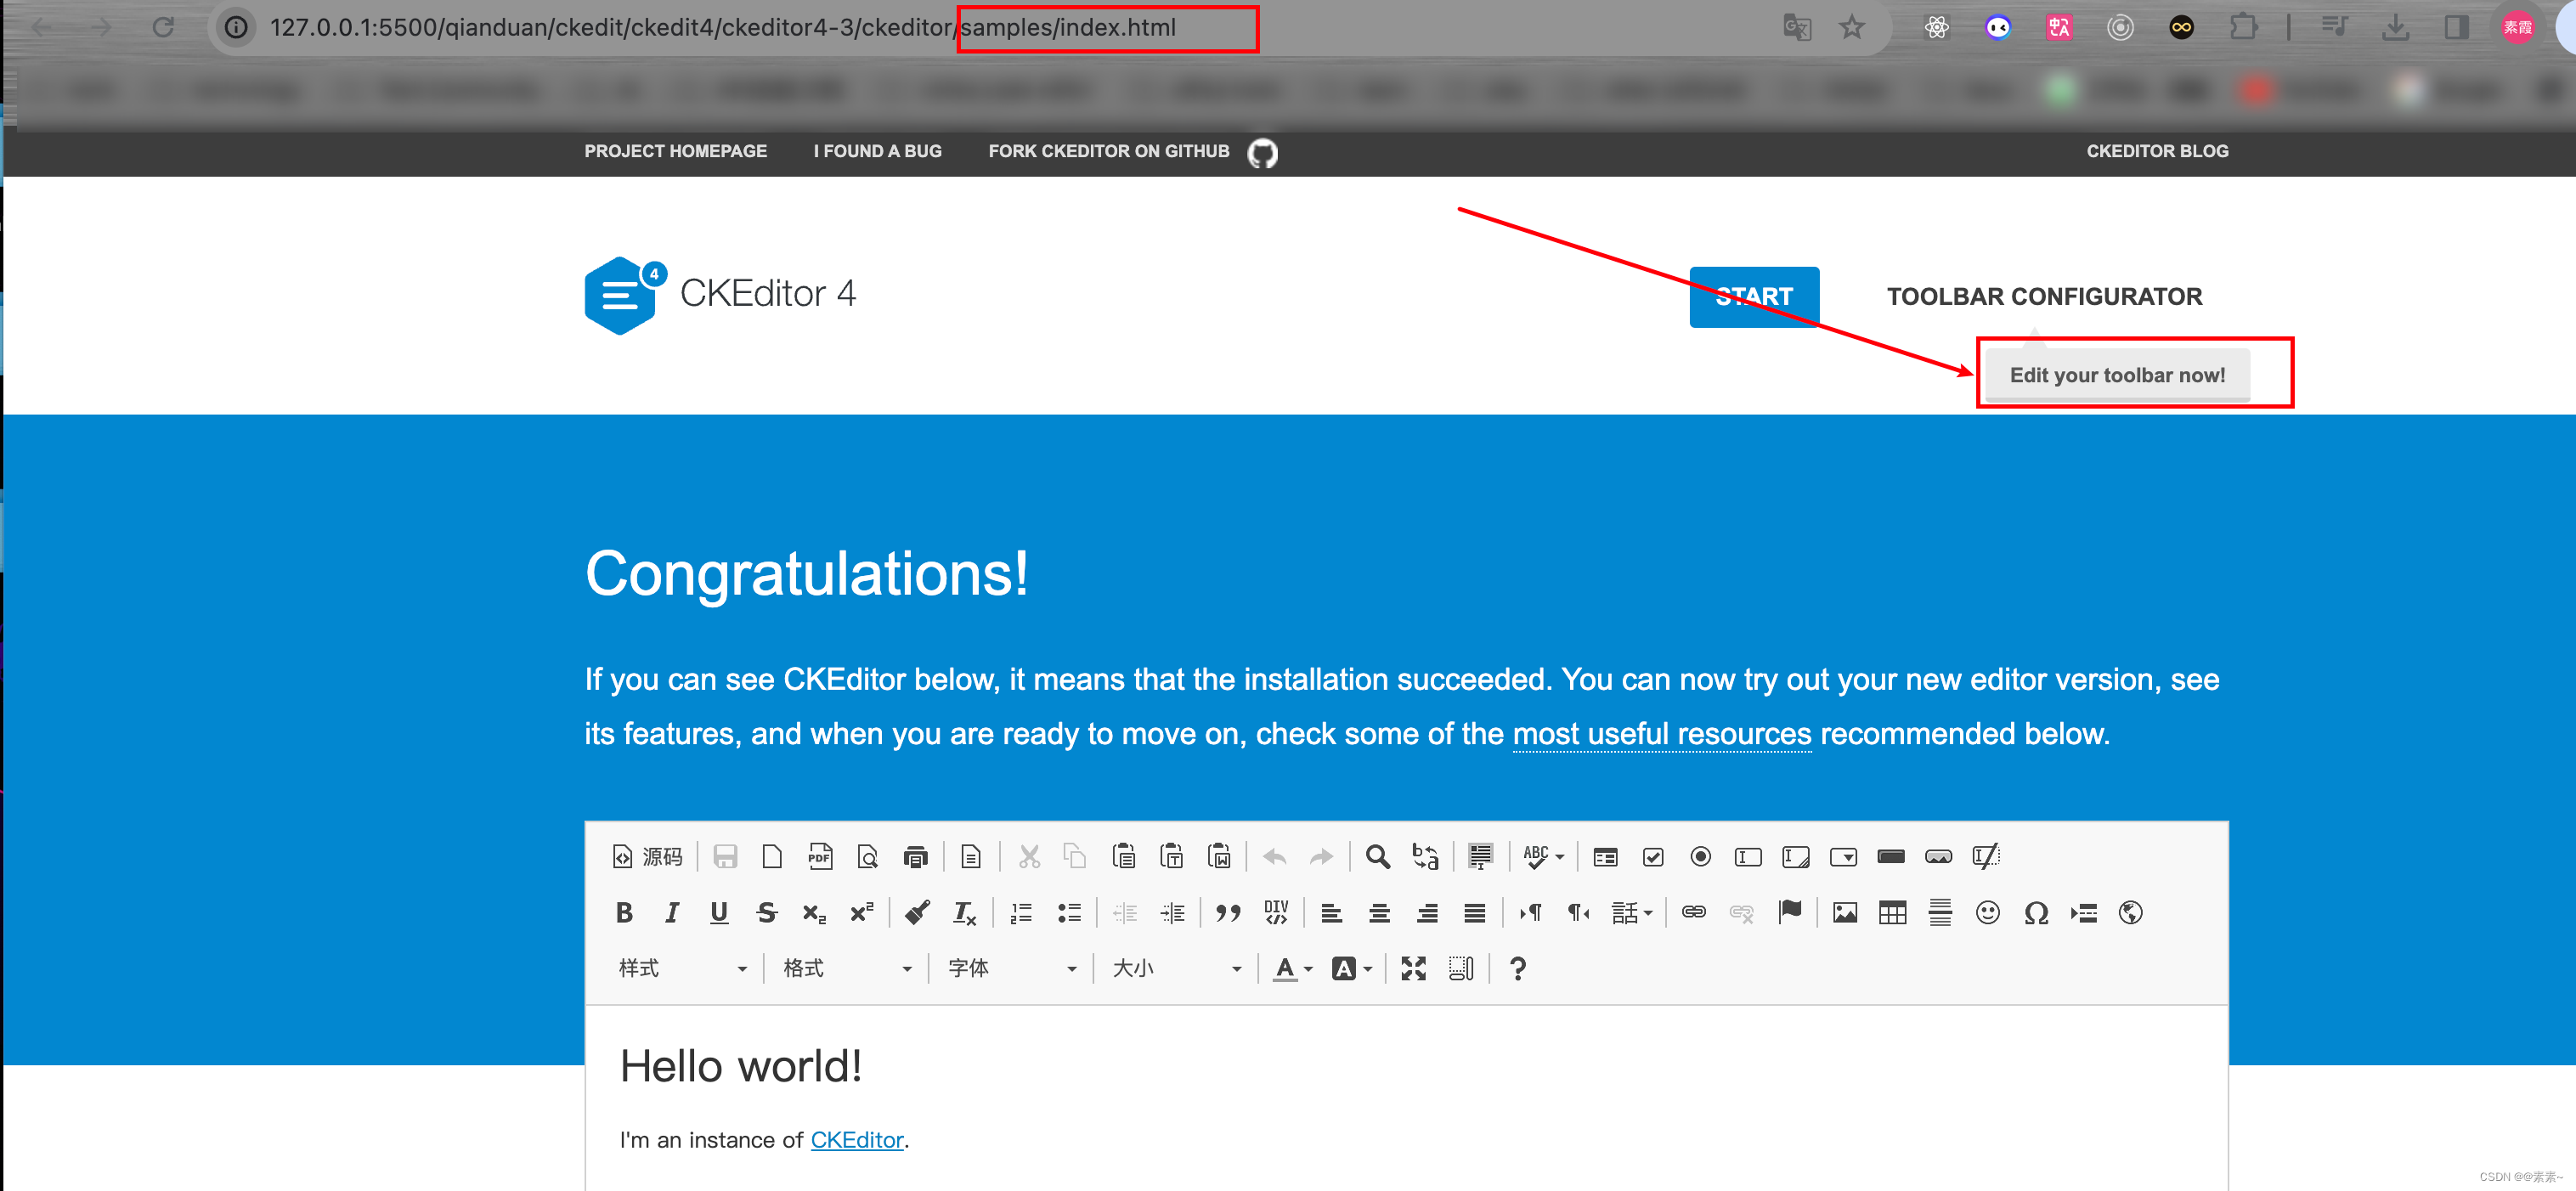The image size is (2576, 1191).
Task: Open the 格式 format dropdown
Action: click(847, 969)
